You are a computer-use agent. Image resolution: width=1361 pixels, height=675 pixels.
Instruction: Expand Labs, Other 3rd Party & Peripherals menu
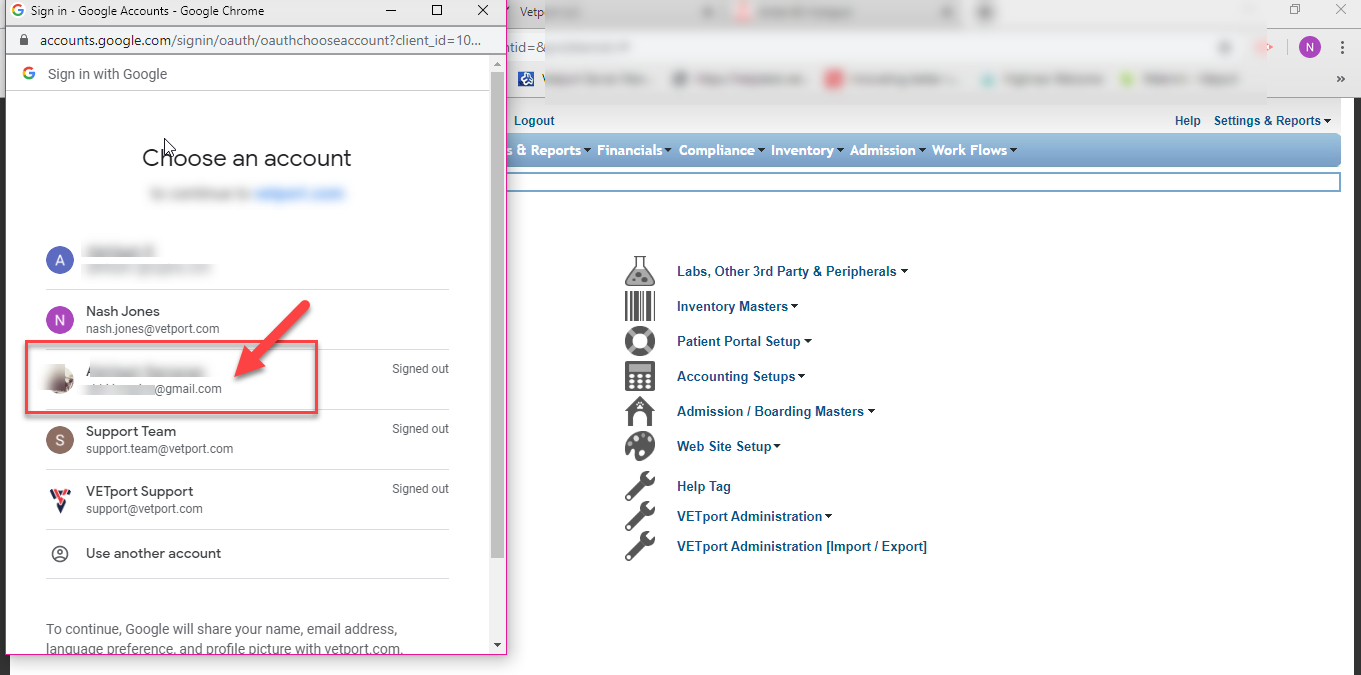click(x=792, y=271)
